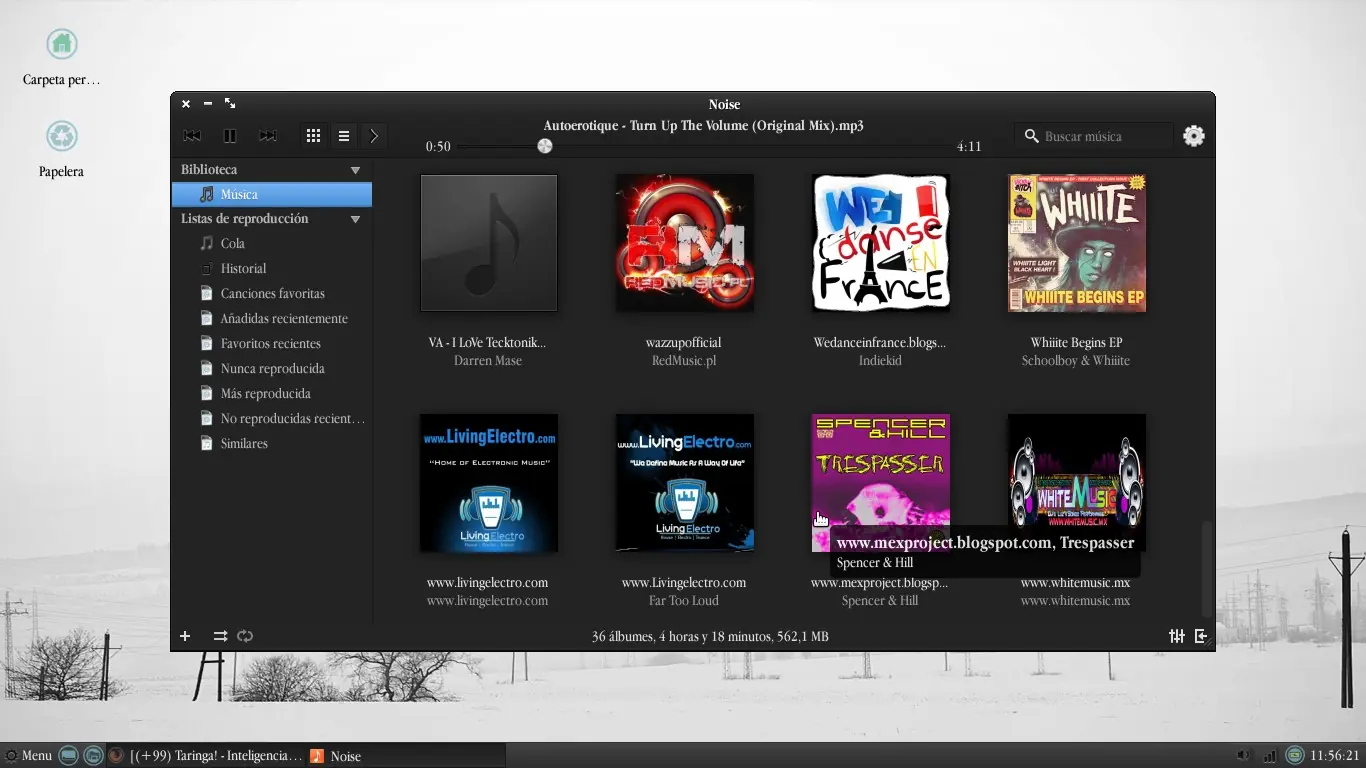The height and width of the screenshot is (768, 1366).
Task: Open the settings gear menu
Action: pyautogui.click(x=1194, y=136)
